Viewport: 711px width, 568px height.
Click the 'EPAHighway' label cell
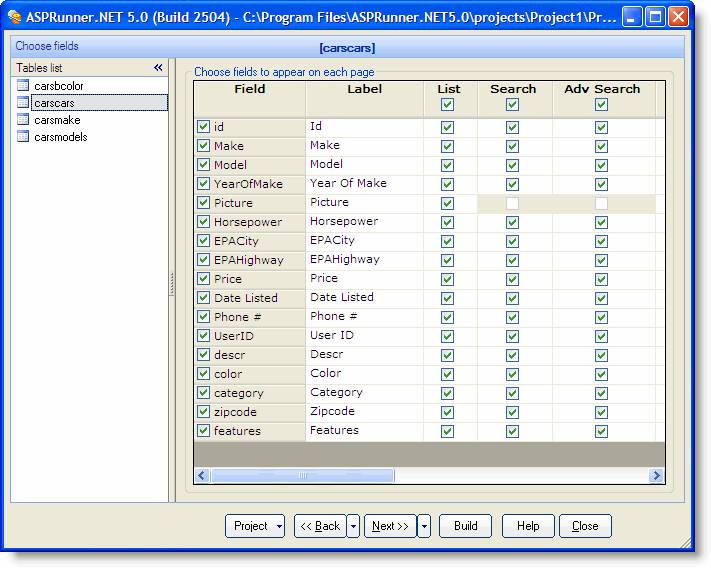coord(365,260)
